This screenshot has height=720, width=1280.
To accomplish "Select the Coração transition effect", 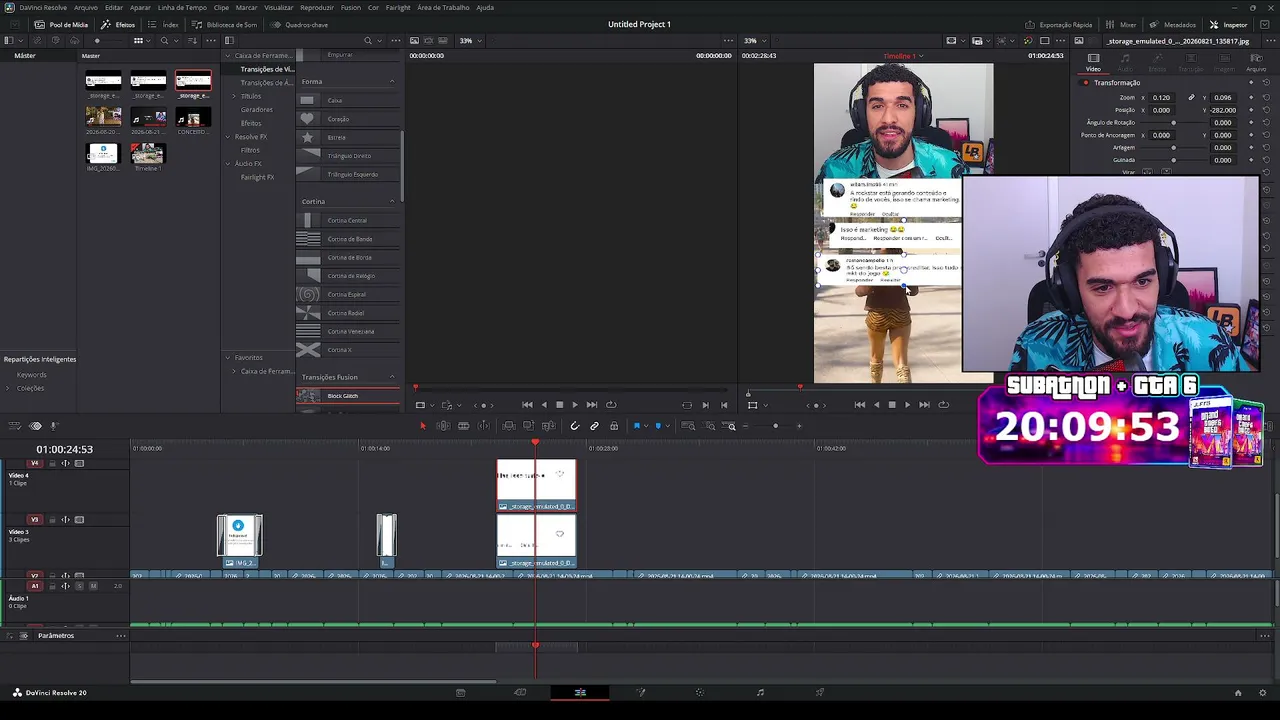I will 348,119.
